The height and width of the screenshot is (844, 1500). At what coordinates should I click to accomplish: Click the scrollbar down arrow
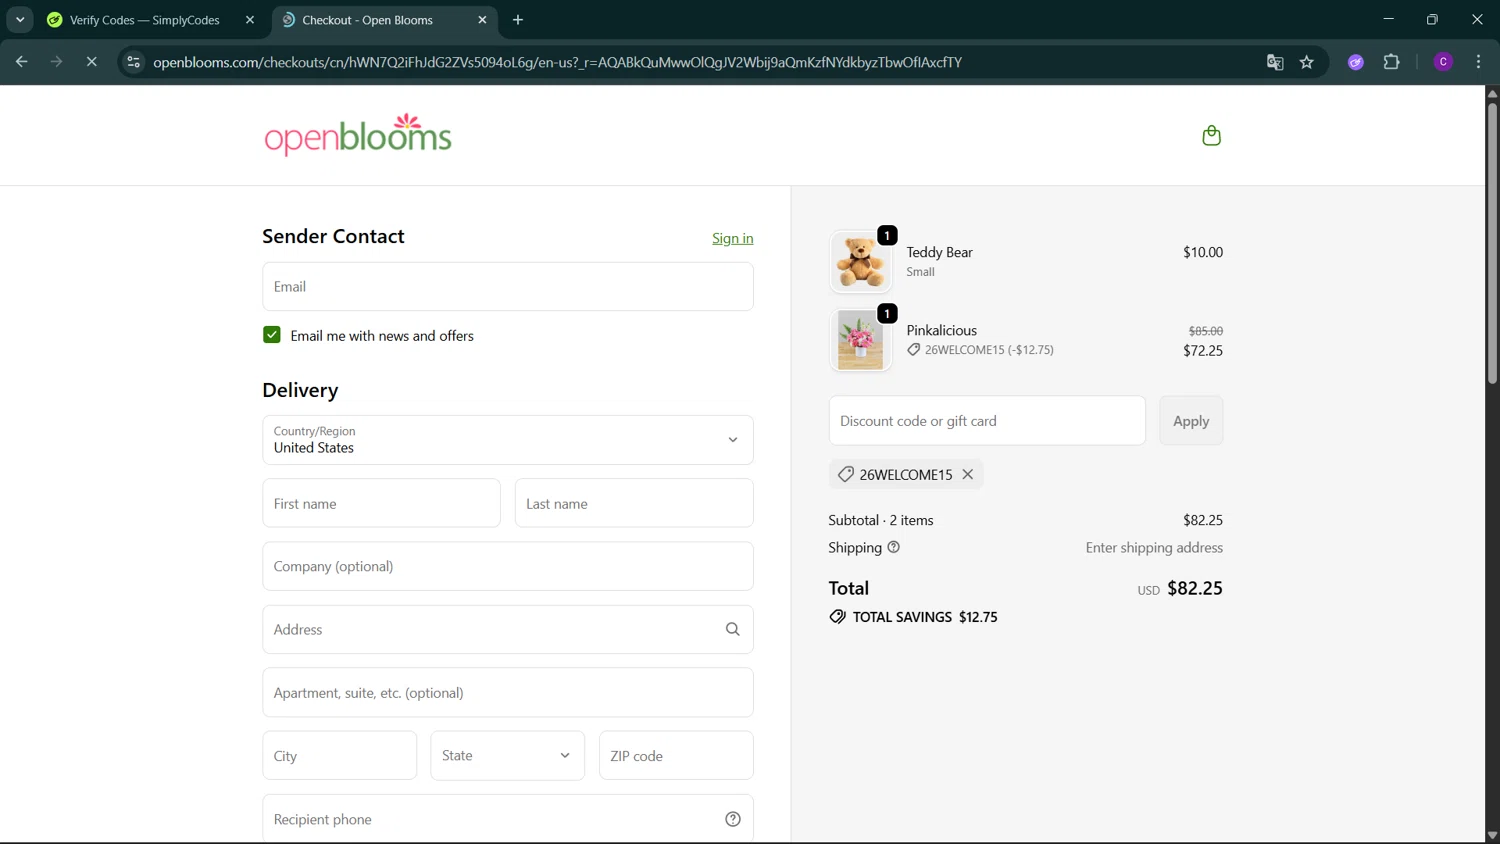click(1492, 836)
